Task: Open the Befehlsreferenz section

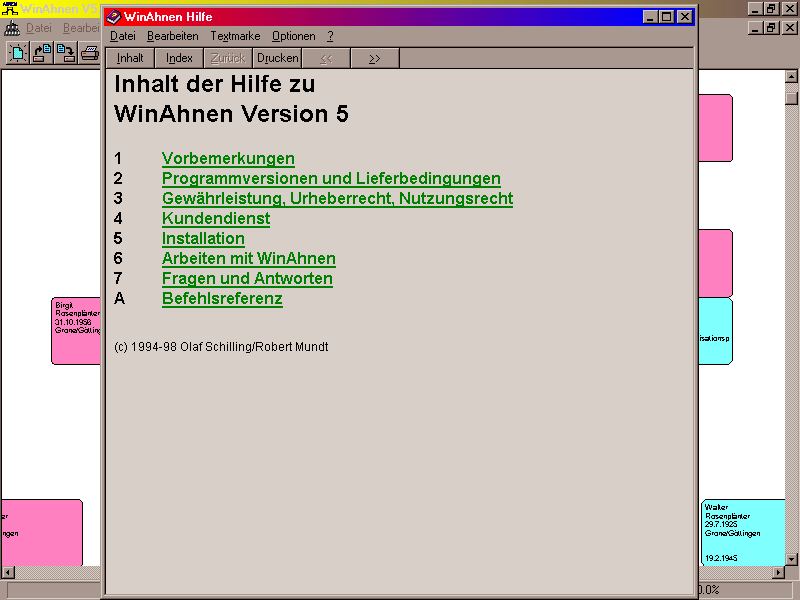Action: point(222,298)
